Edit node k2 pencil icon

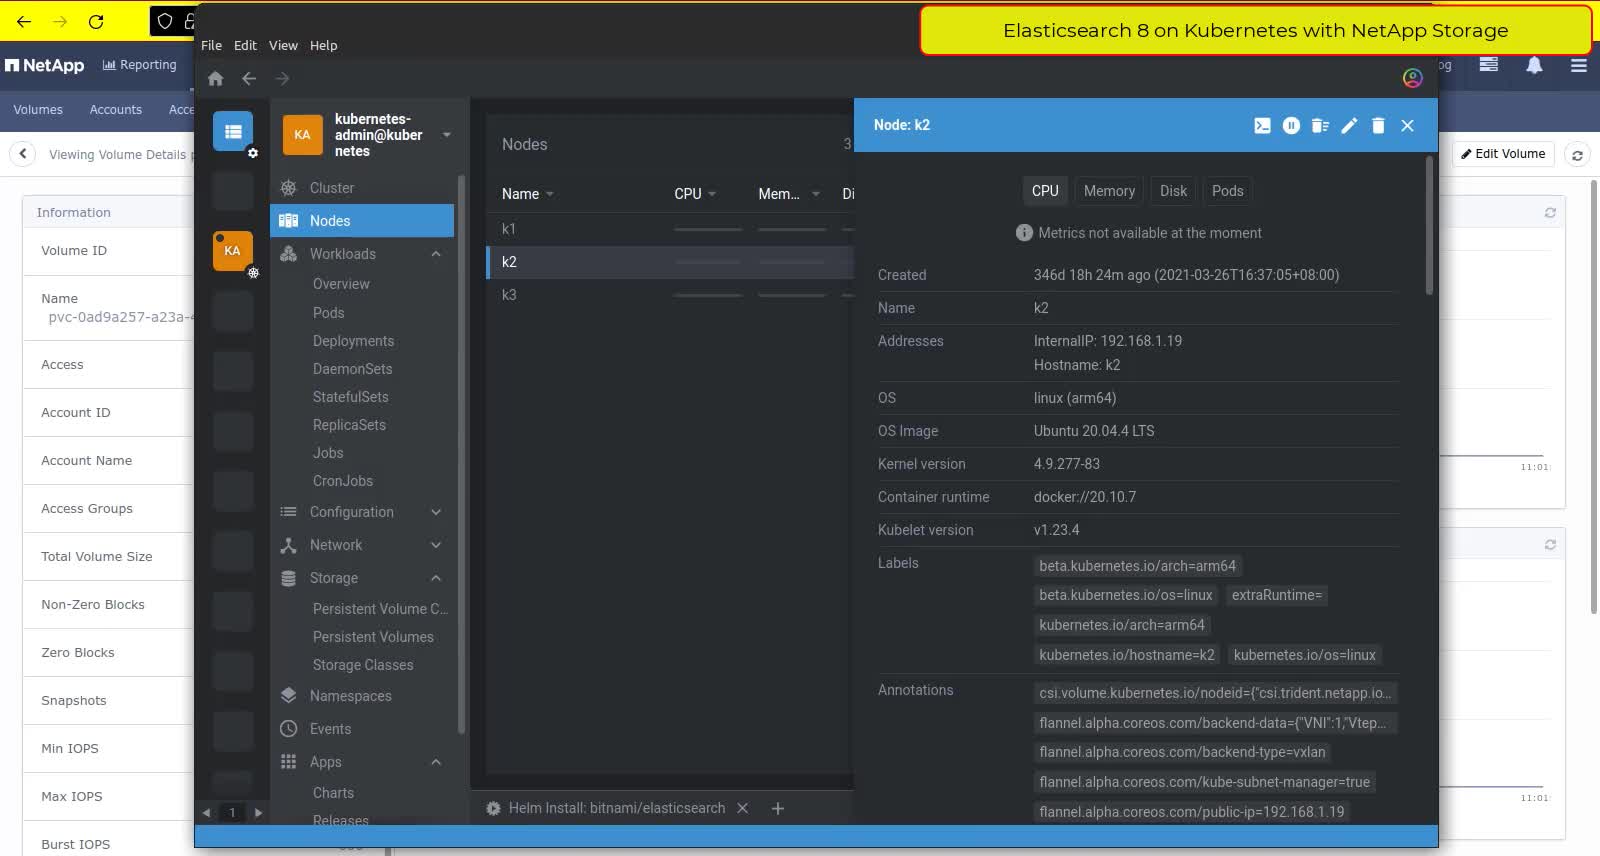tap(1349, 125)
